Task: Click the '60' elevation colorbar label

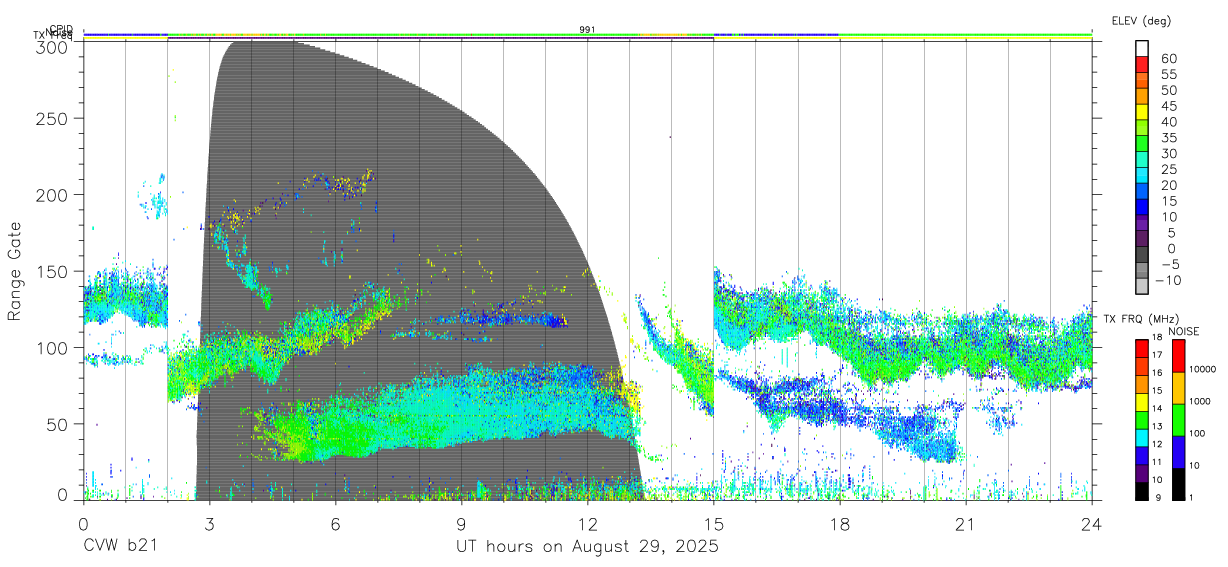Action: pos(1167,58)
